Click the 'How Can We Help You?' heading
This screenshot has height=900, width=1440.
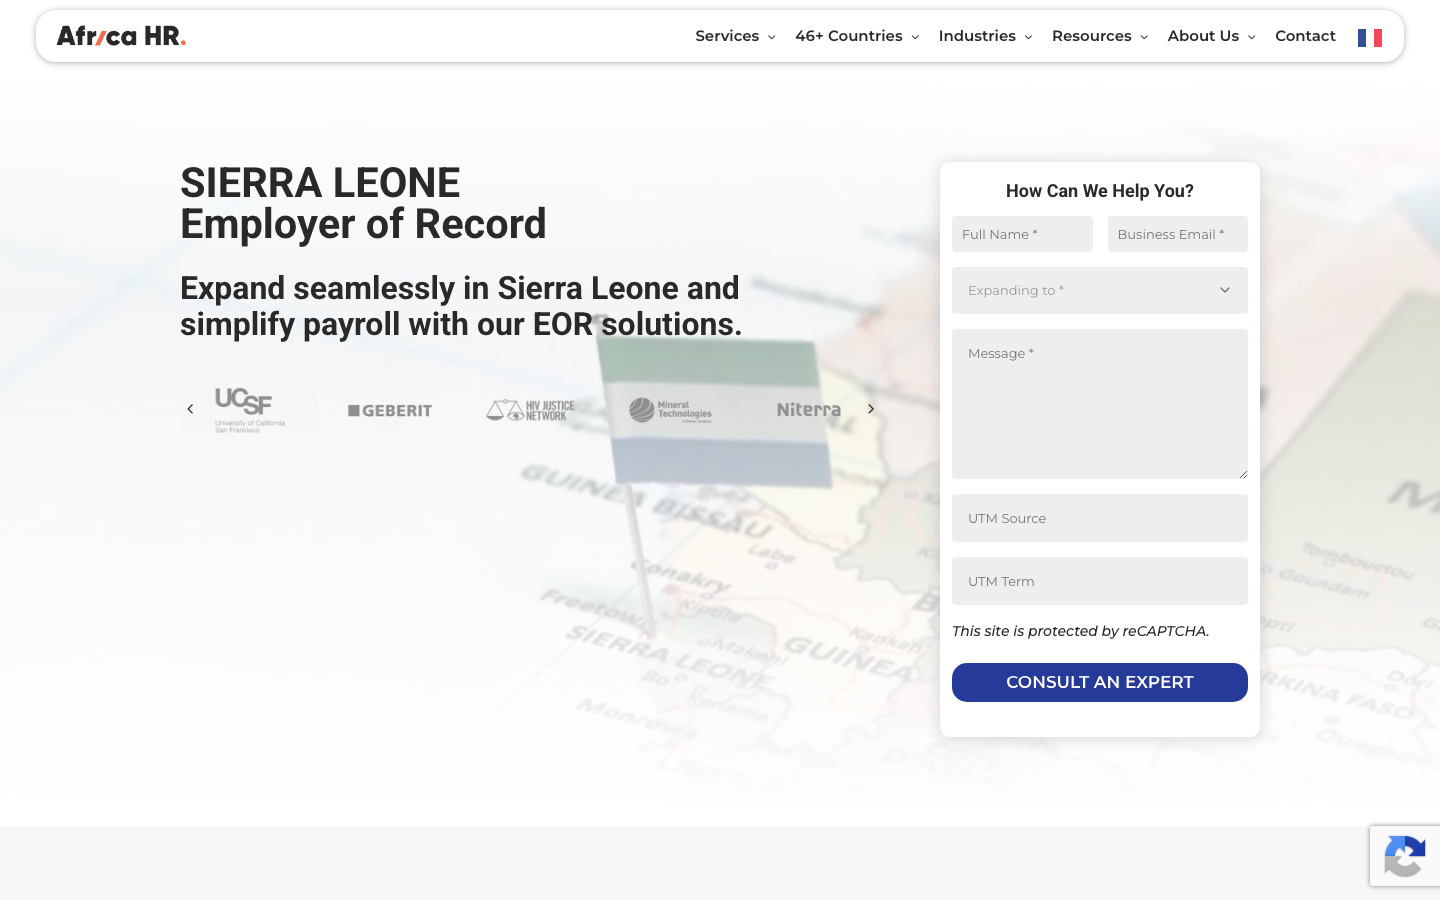coord(1100,191)
